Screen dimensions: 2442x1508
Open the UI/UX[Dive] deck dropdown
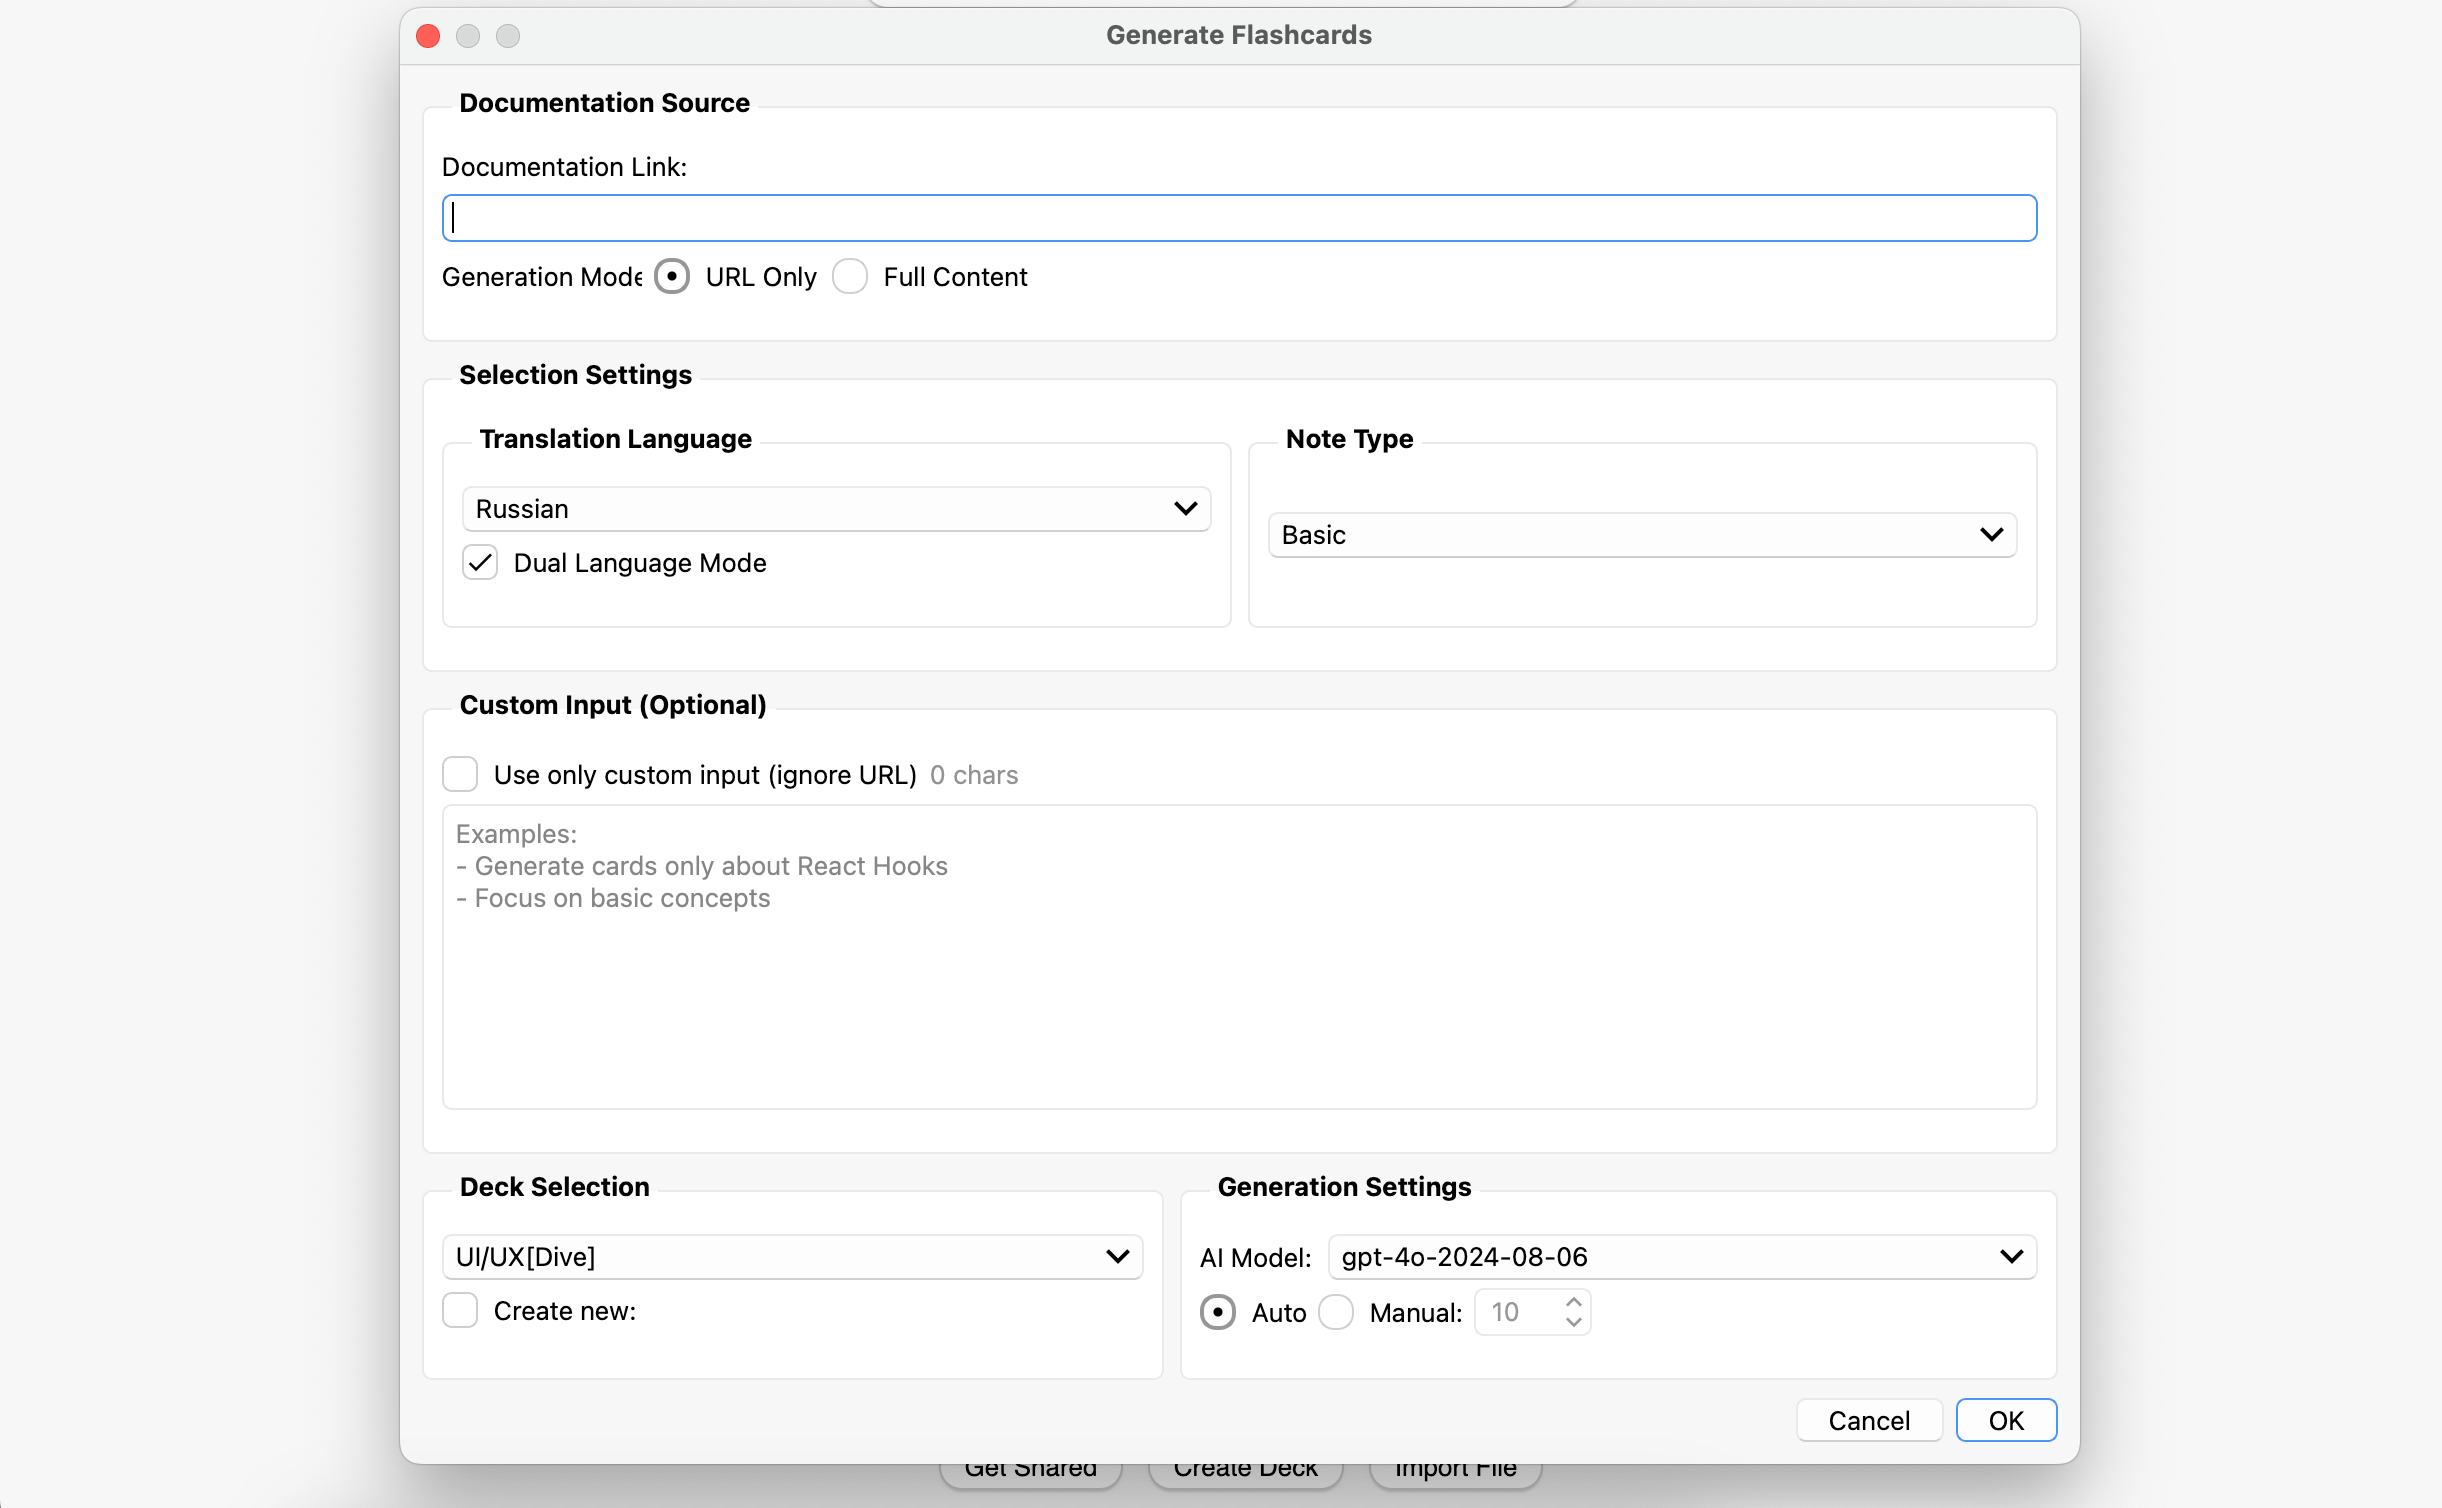click(792, 1257)
